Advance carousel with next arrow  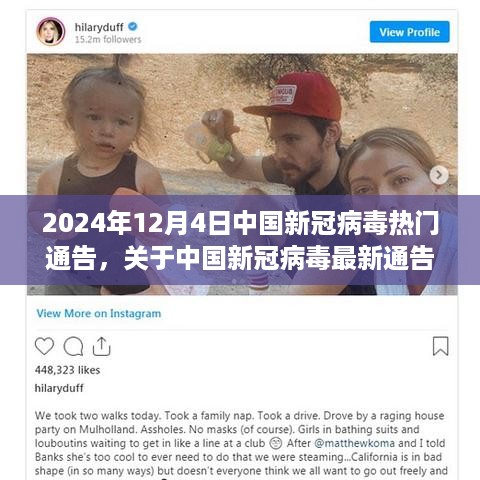coord(439,175)
